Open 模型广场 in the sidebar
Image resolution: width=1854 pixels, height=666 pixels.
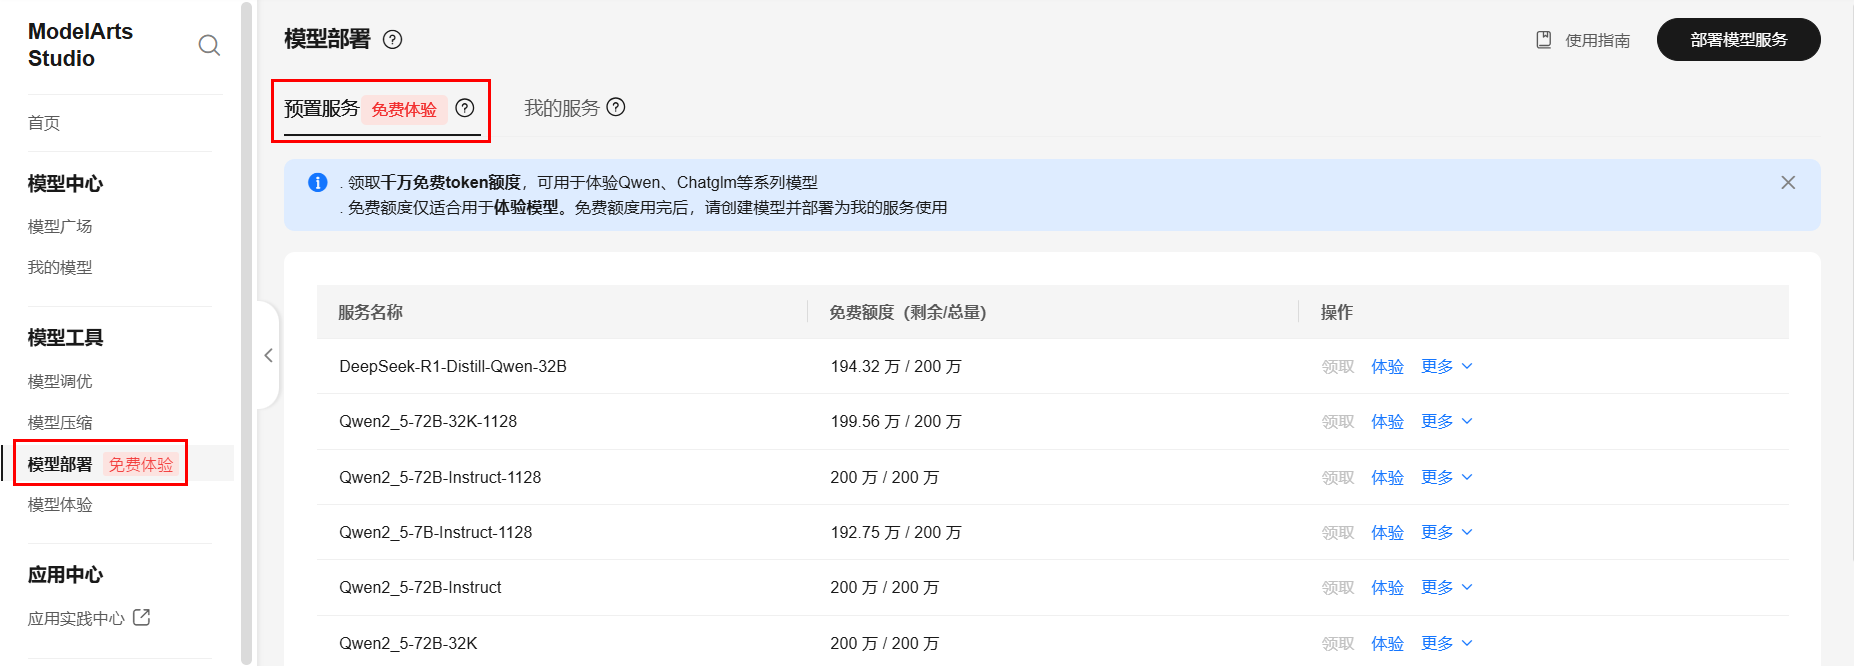click(60, 227)
